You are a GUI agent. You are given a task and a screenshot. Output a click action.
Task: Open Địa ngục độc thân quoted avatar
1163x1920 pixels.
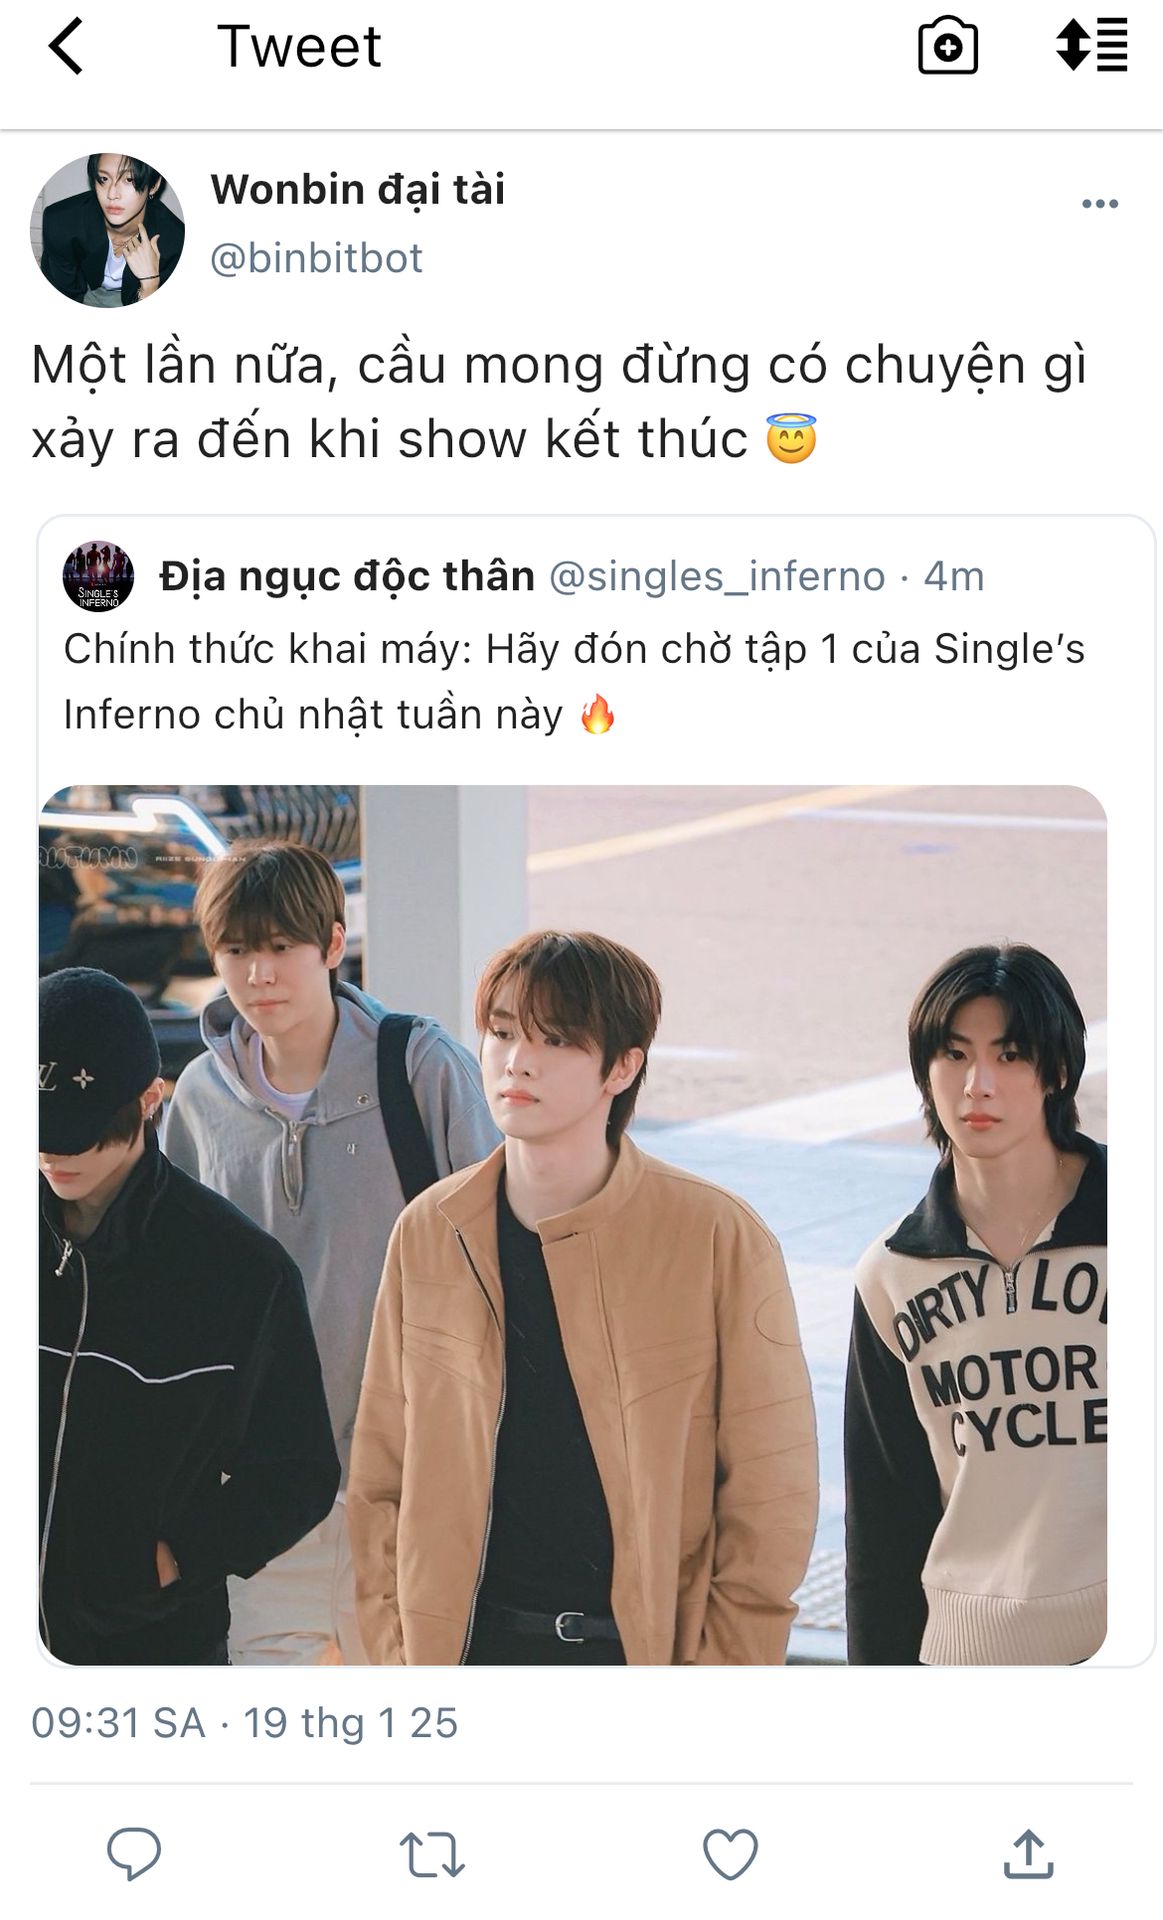click(x=98, y=576)
